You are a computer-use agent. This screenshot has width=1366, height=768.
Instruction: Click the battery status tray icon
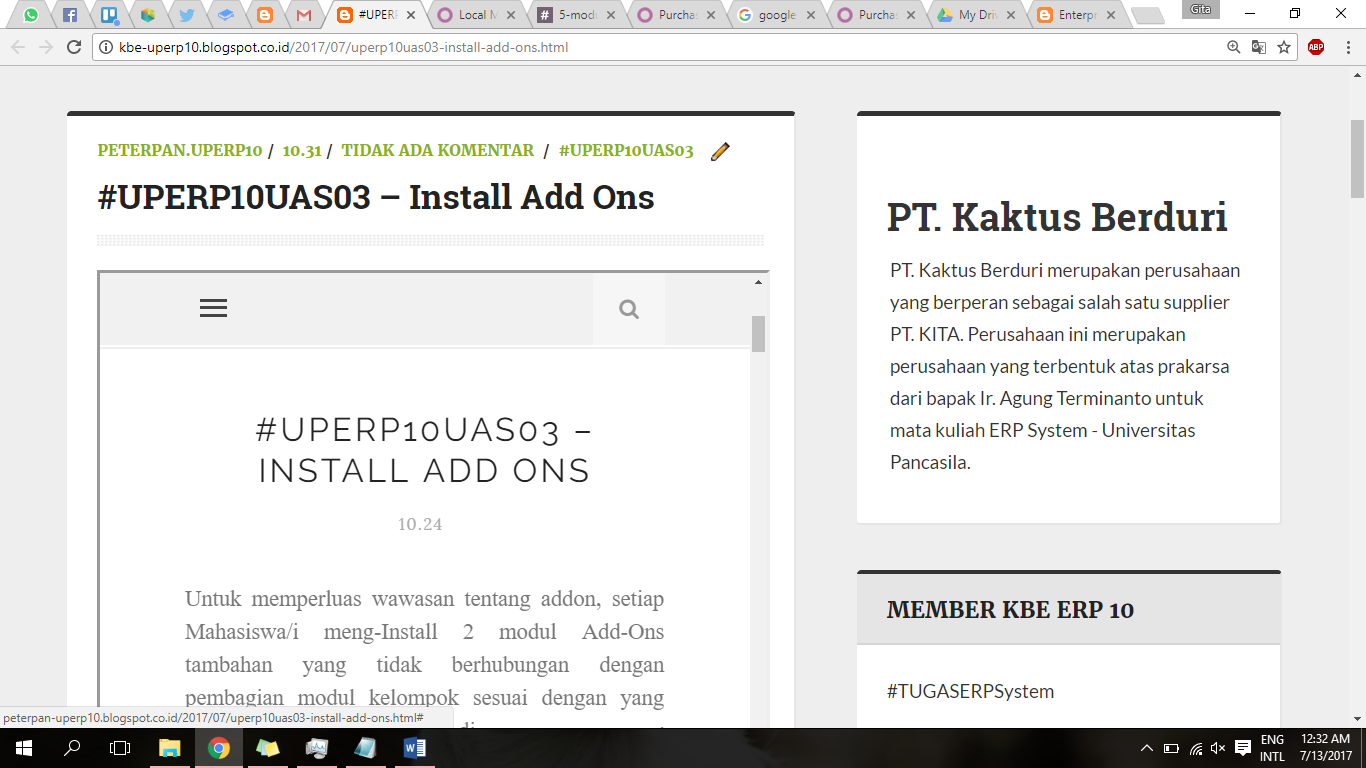pos(1172,748)
